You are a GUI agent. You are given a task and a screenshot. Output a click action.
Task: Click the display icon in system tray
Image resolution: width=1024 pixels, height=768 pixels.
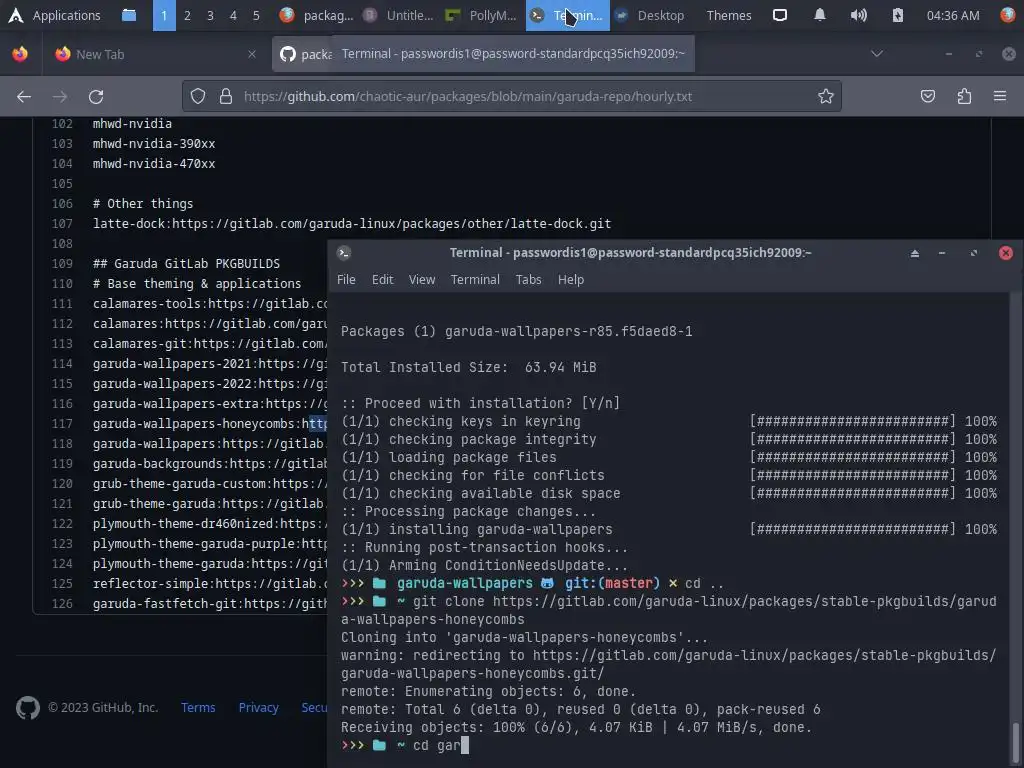pos(780,15)
